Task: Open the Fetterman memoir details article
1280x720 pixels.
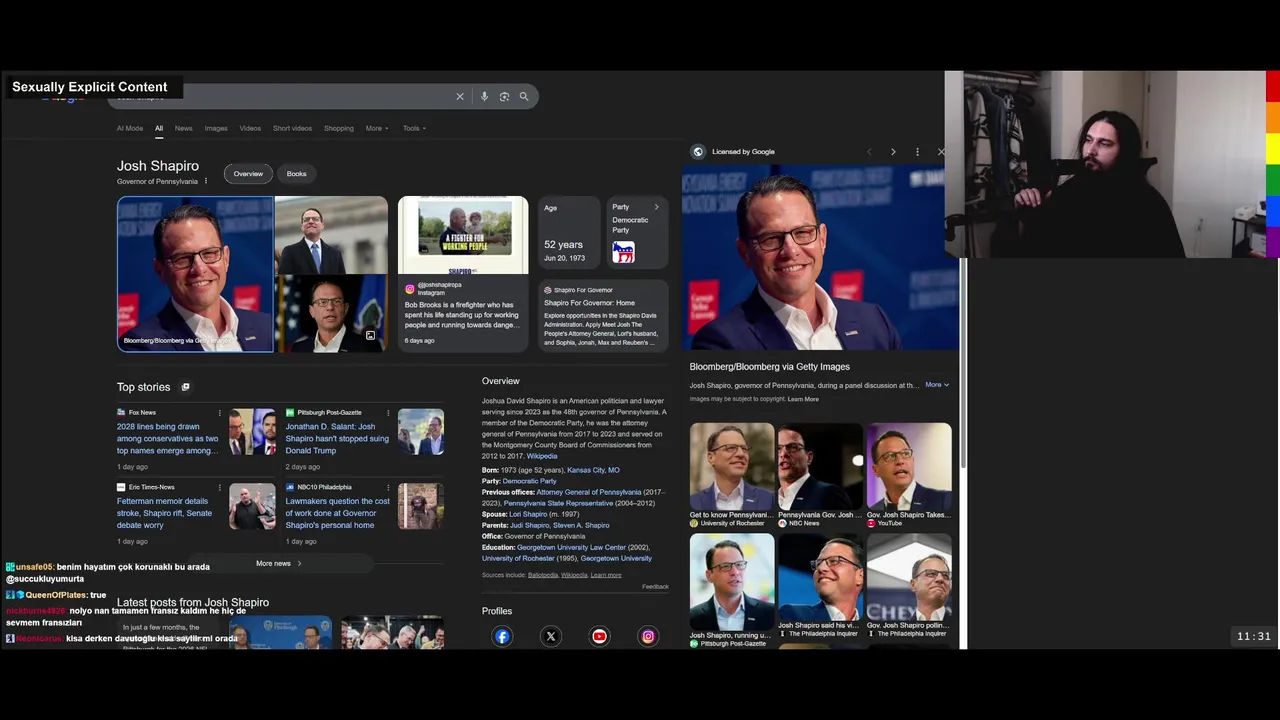Action: point(164,513)
